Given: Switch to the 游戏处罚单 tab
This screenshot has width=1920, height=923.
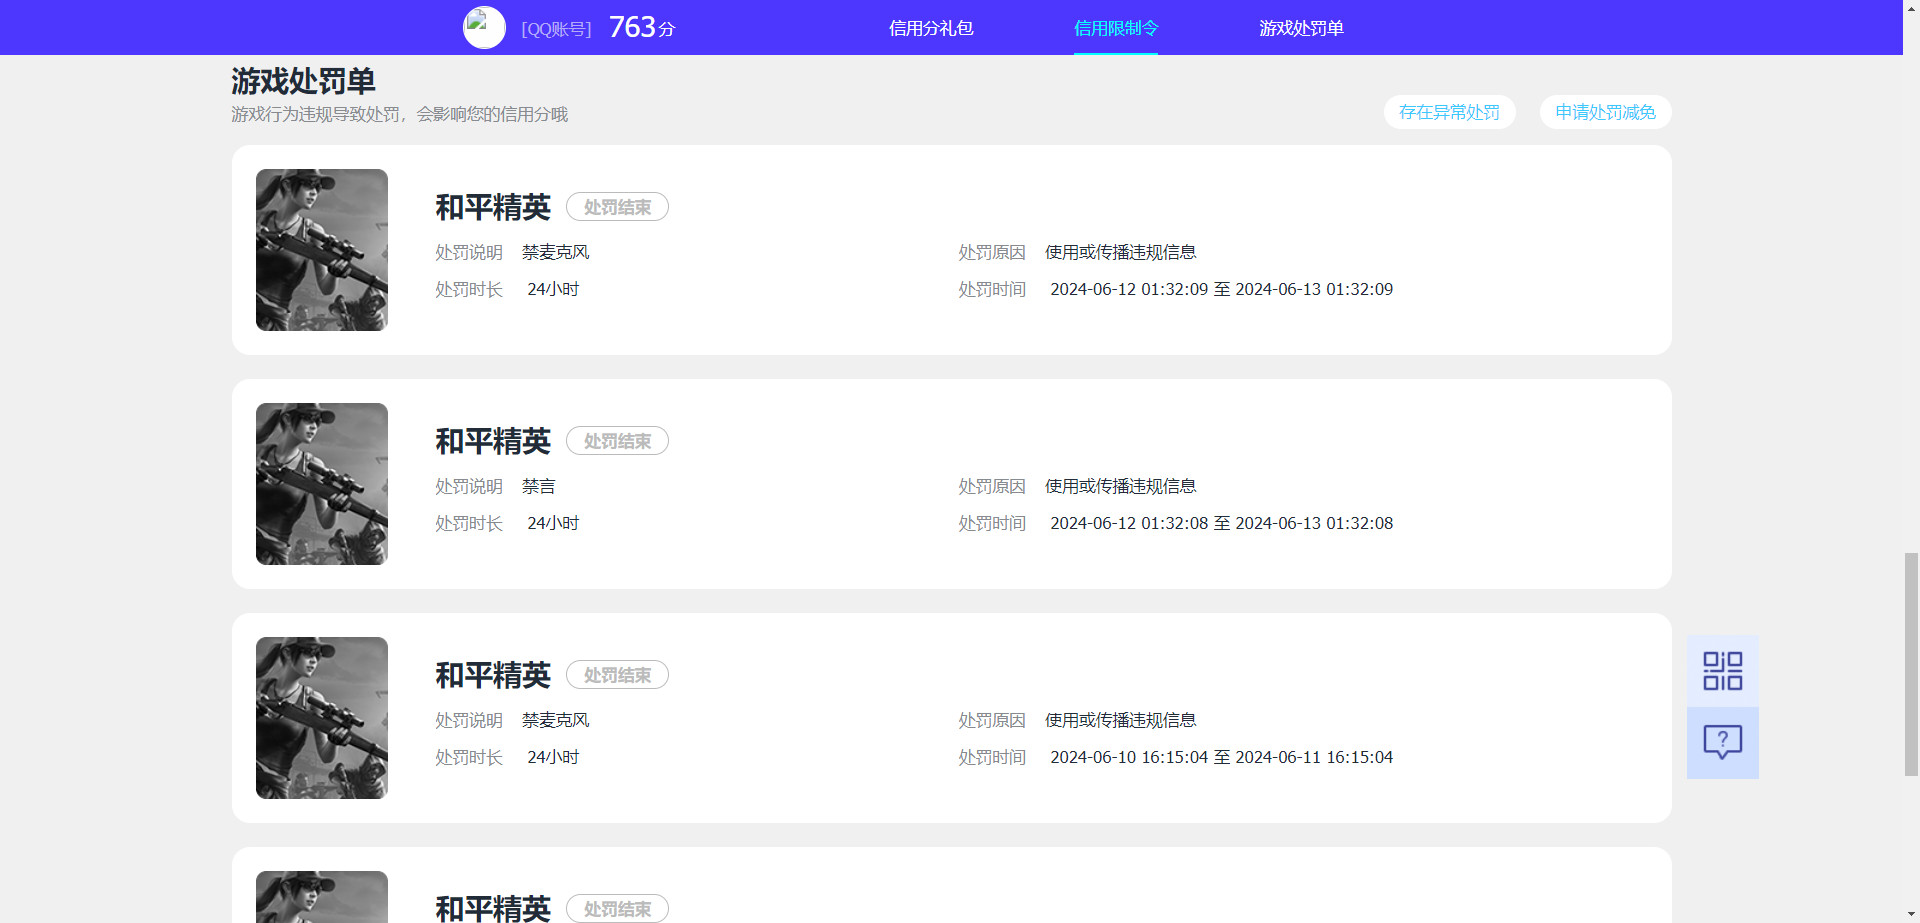Looking at the screenshot, I should point(1301,28).
